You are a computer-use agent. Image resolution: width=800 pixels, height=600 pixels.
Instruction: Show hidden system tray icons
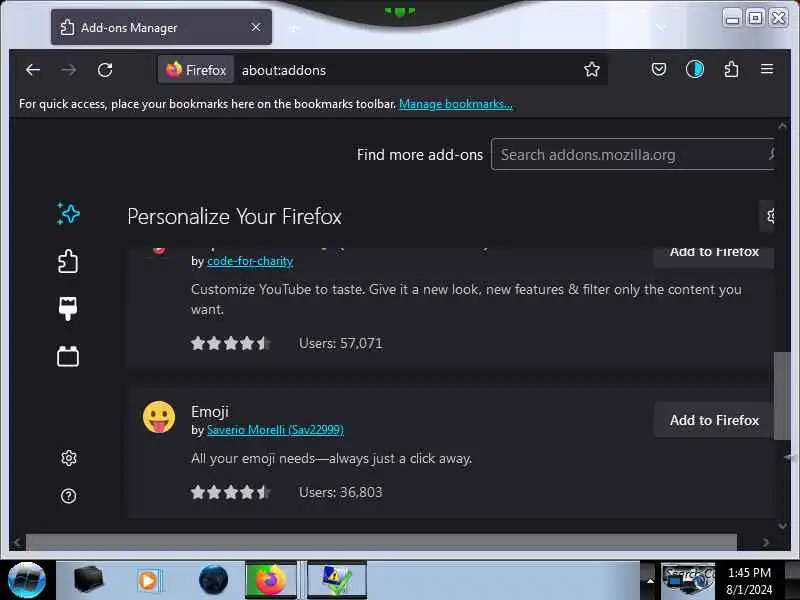[x=650, y=580]
